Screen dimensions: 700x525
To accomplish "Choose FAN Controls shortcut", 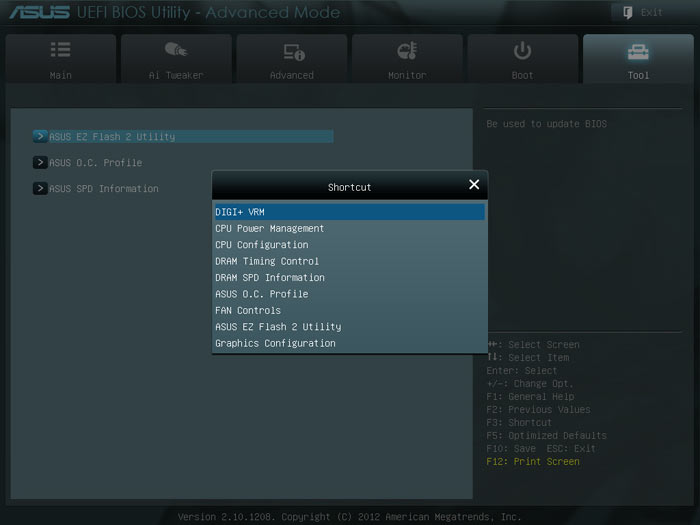I will 350,310.
